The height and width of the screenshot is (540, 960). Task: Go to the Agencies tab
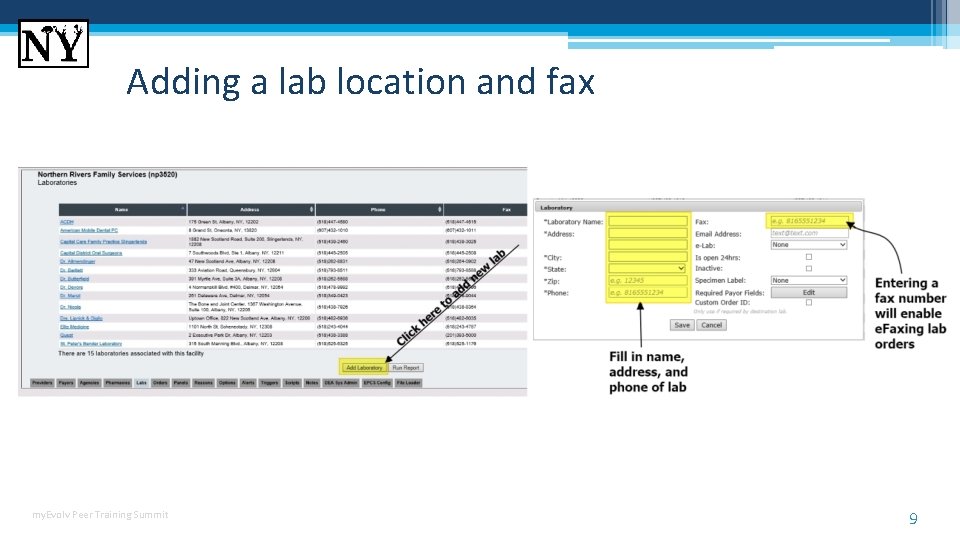89,383
